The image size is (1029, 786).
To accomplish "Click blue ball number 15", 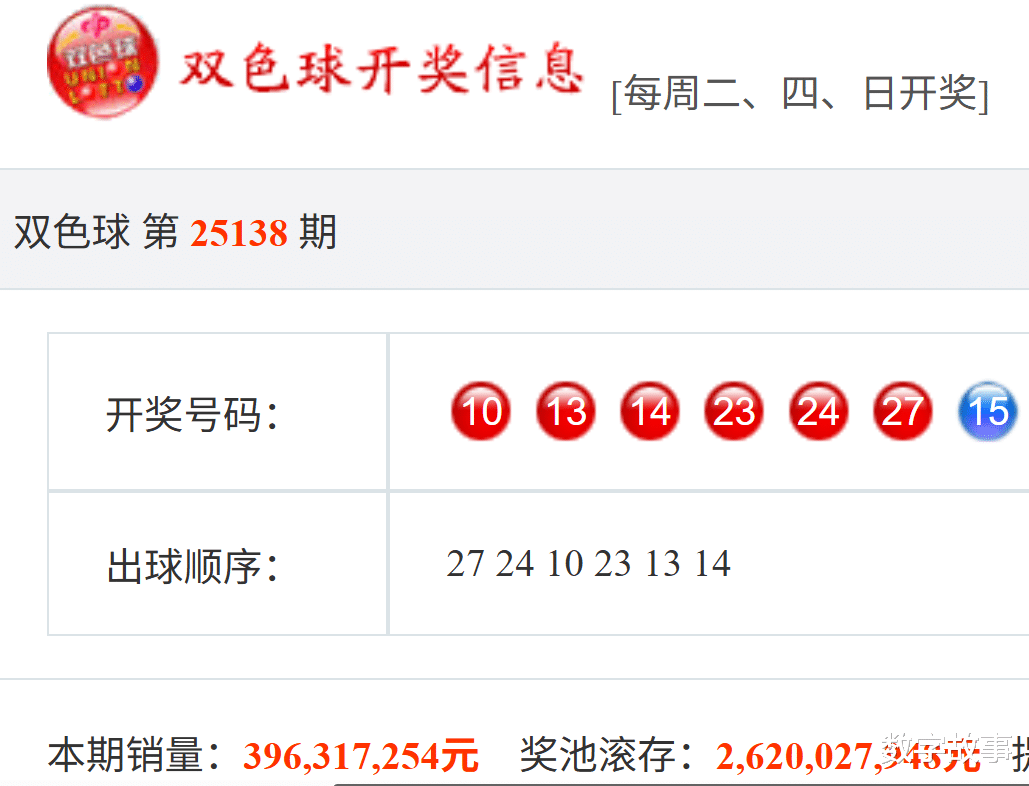I will 988,411.
